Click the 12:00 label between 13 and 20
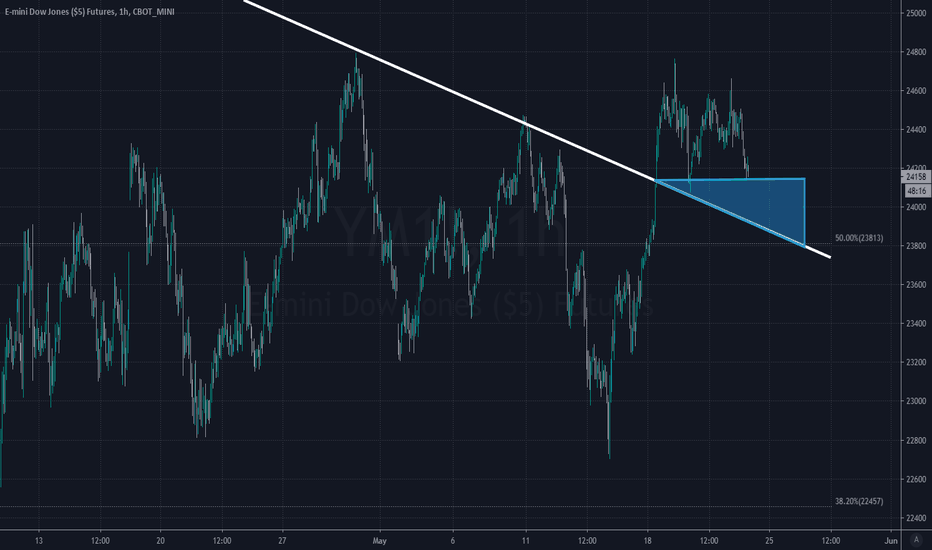Viewport: 932px width, 550px height. click(100, 540)
